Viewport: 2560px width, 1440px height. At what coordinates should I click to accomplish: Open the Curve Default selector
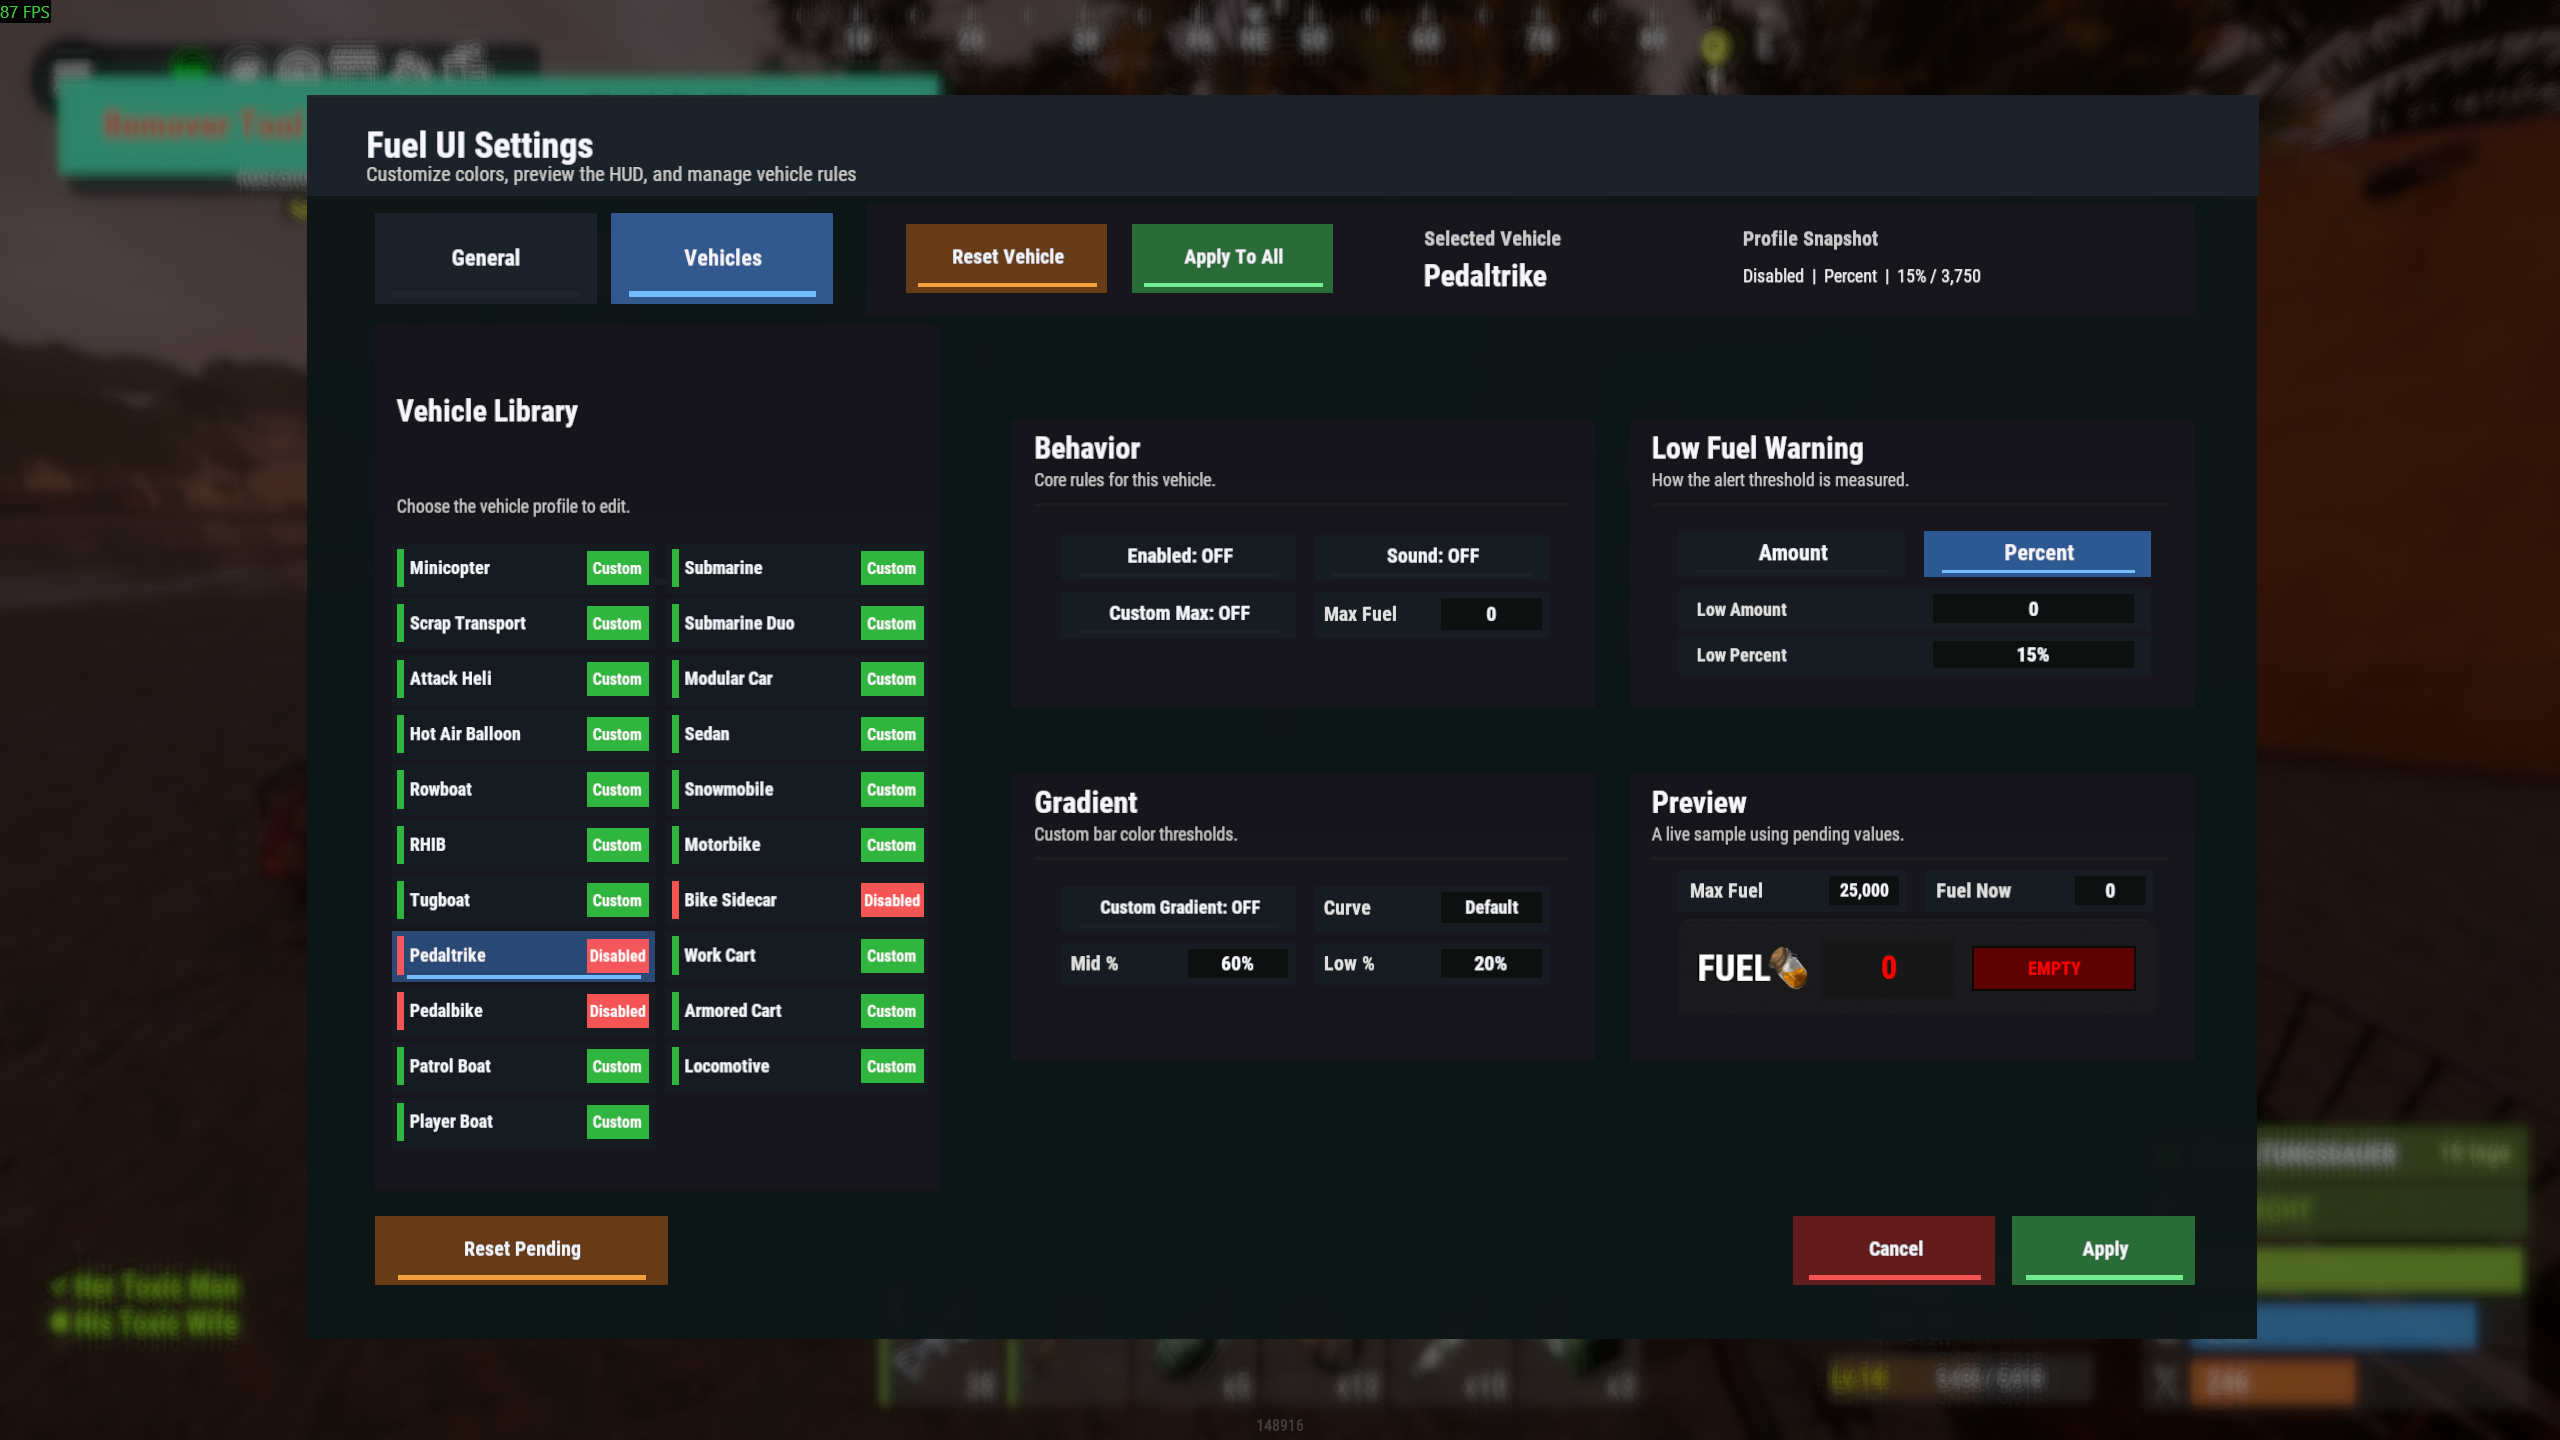pyautogui.click(x=1490, y=907)
